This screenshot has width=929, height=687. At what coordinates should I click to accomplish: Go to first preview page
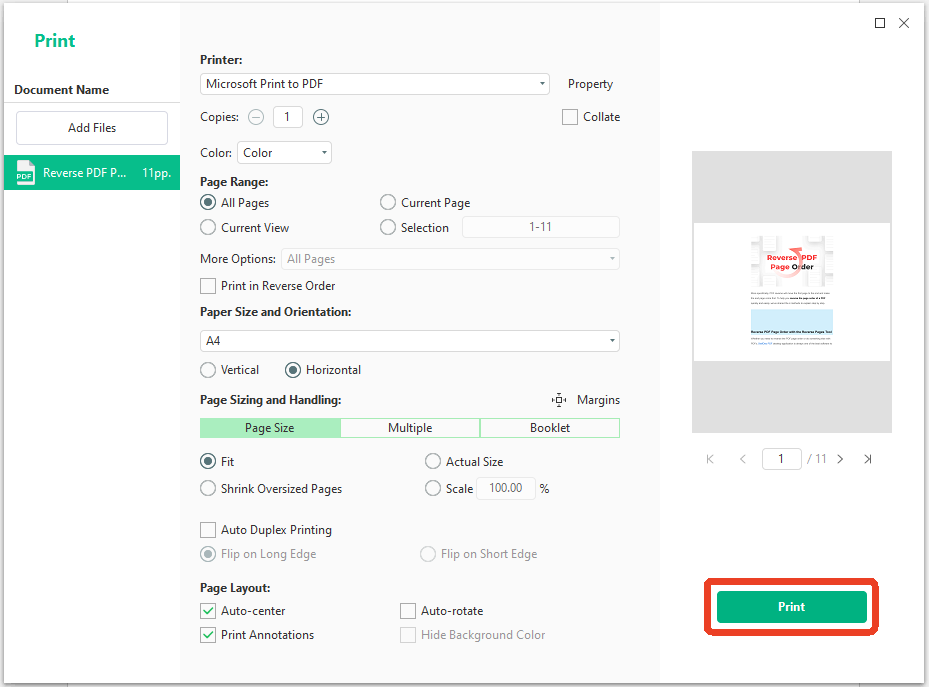pyautogui.click(x=710, y=459)
